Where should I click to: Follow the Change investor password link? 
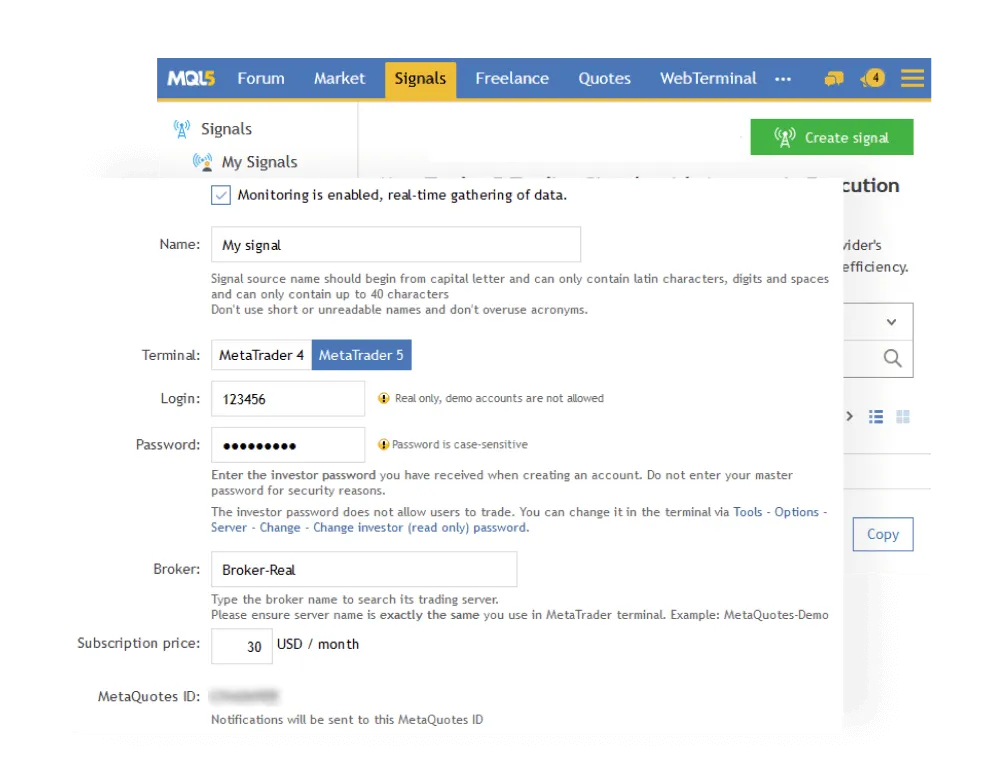(x=420, y=528)
